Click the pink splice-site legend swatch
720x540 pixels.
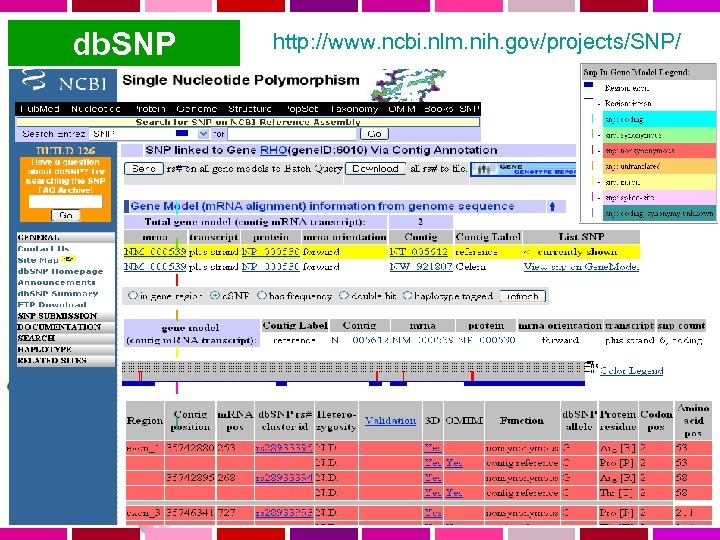tap(659, 197)
